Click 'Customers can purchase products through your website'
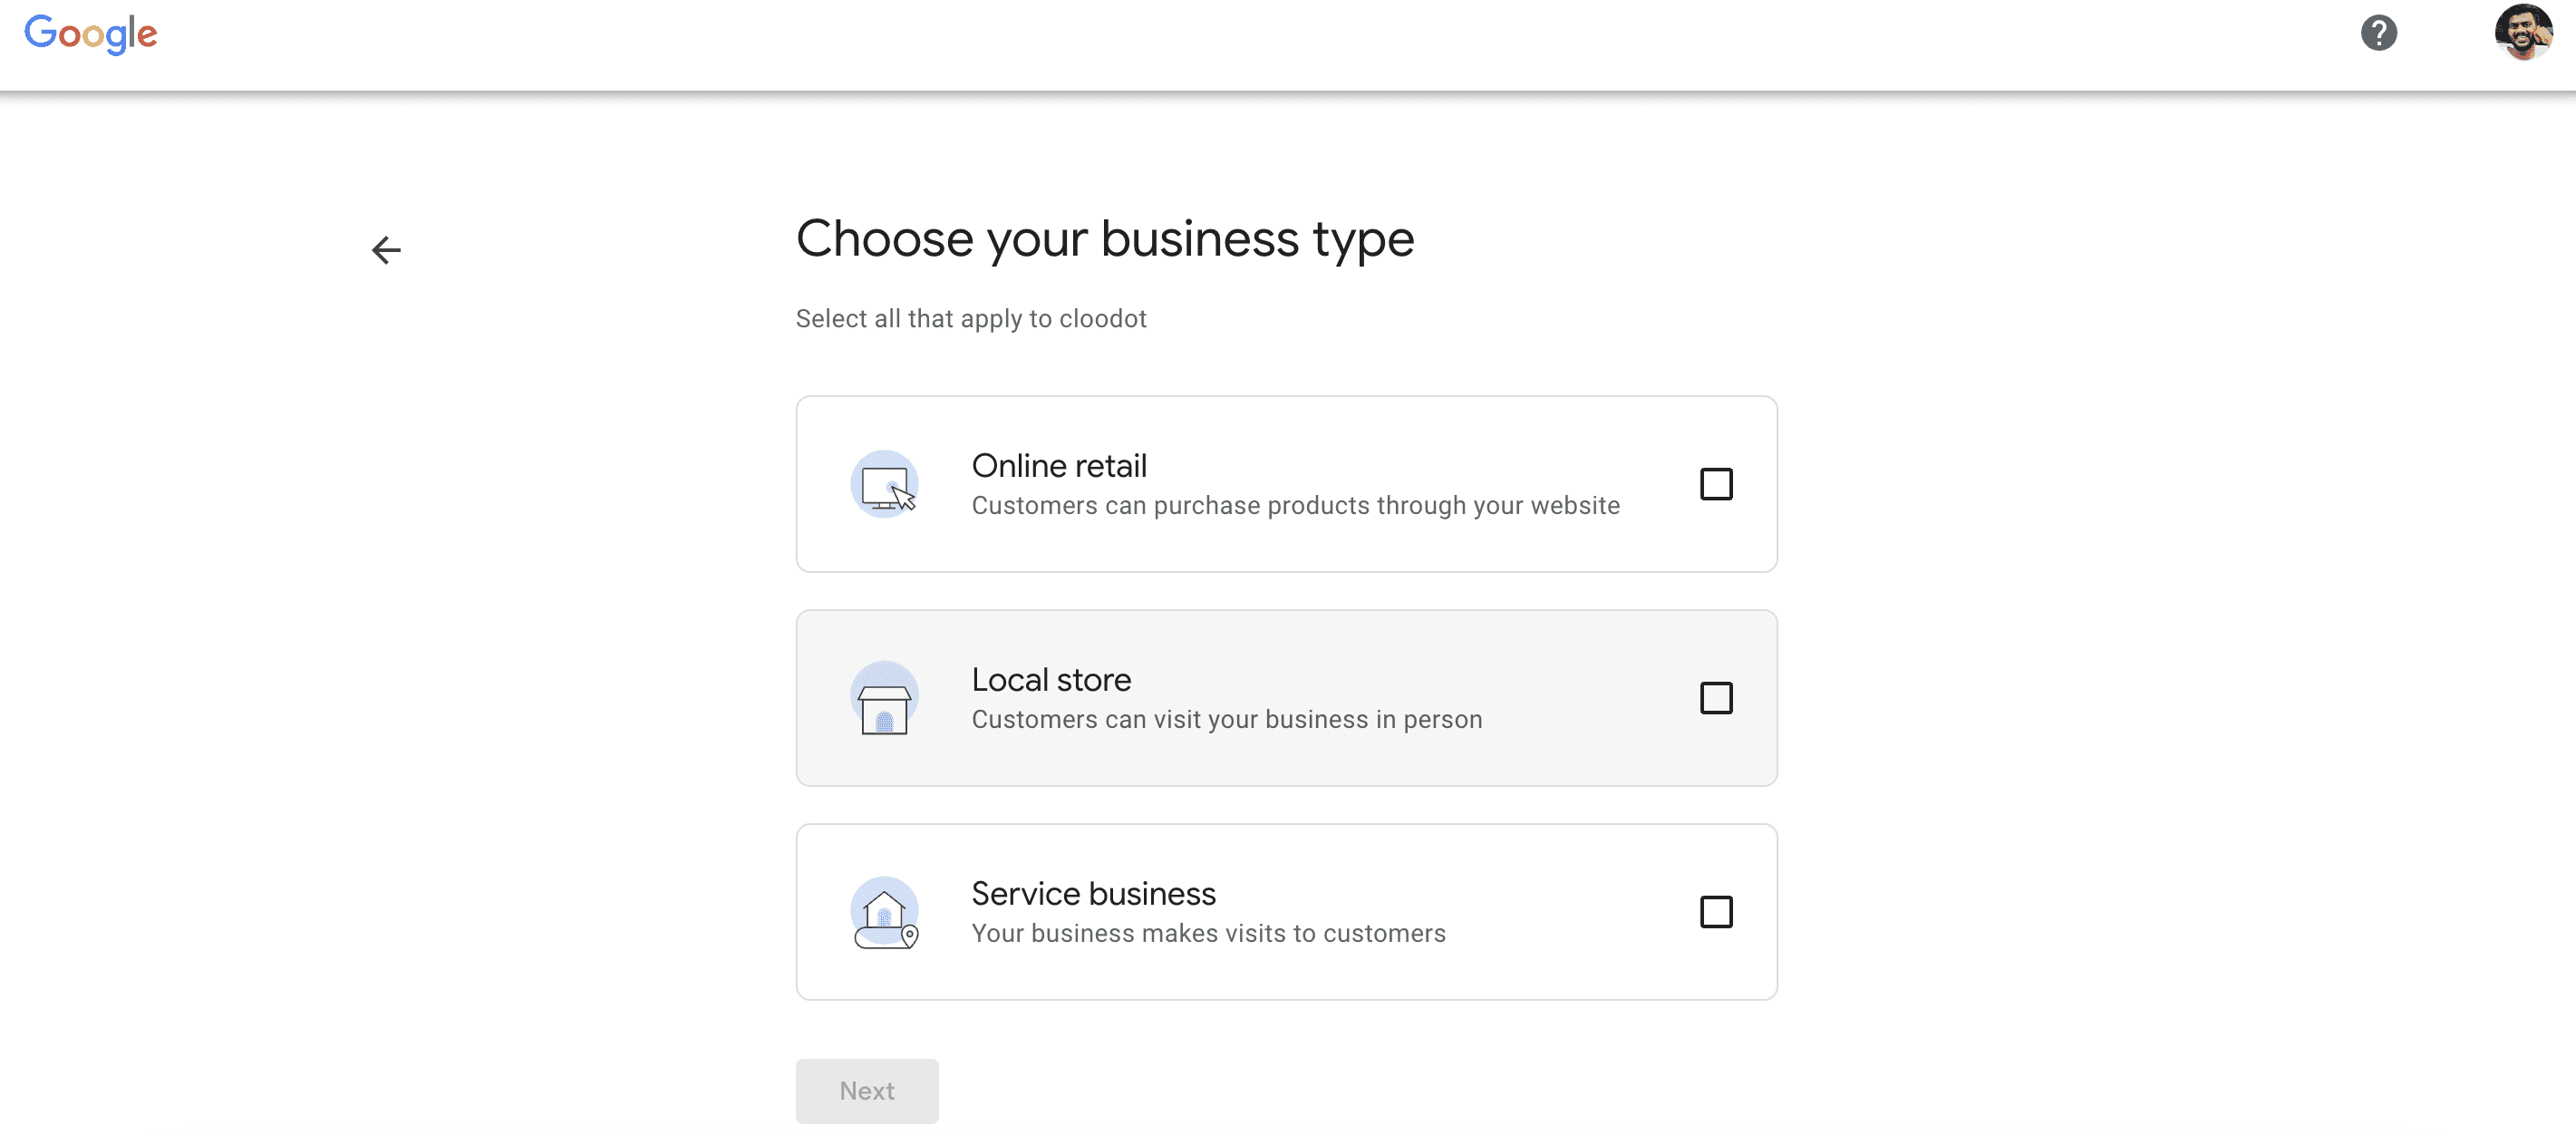The height and width of the screenshot is (1135, 2576). 1295,506
